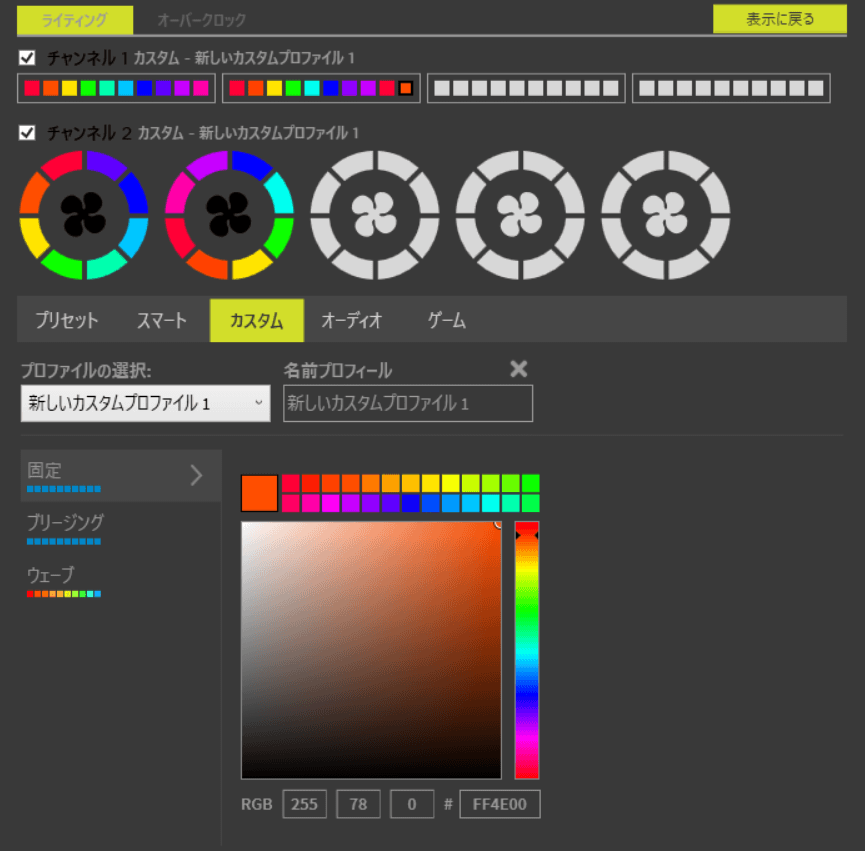Click the large current orange color swatch
Viewport: 865px width, 851px height.
coord(259,493)
